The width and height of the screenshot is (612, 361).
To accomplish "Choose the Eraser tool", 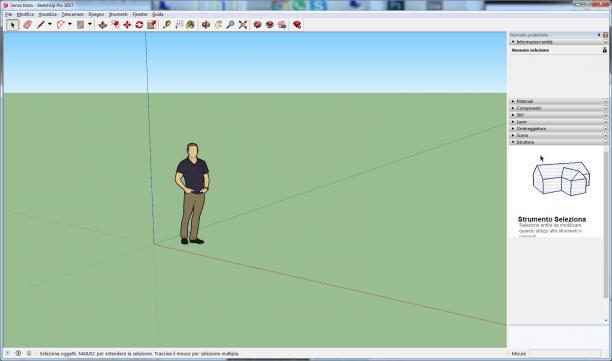I will [27, 25].
